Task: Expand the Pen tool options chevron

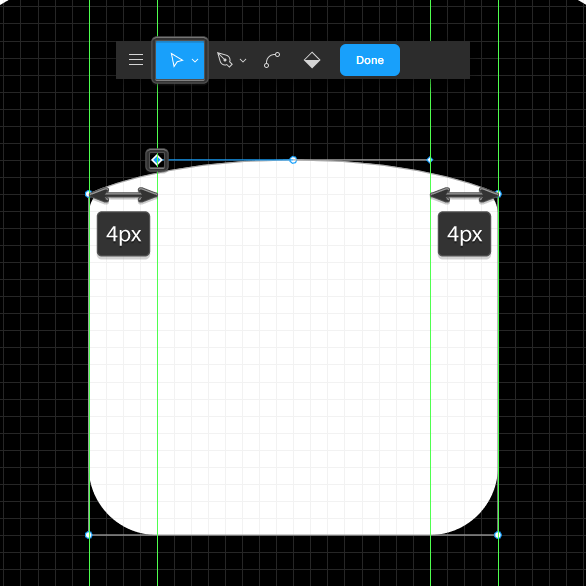Action: [243, 60]
